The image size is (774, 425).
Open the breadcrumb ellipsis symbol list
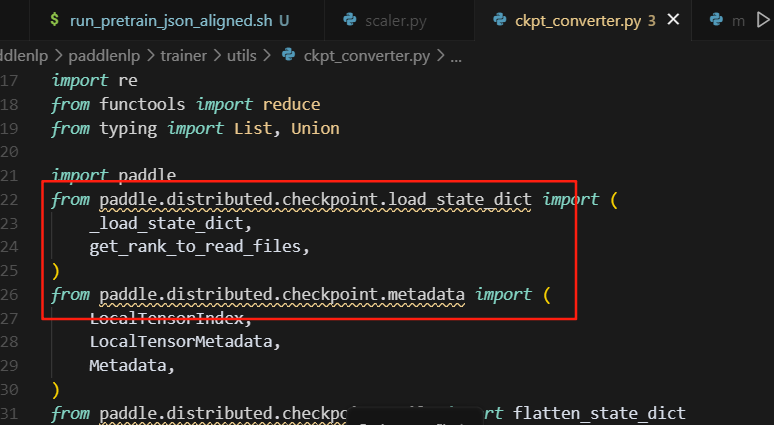456,56
